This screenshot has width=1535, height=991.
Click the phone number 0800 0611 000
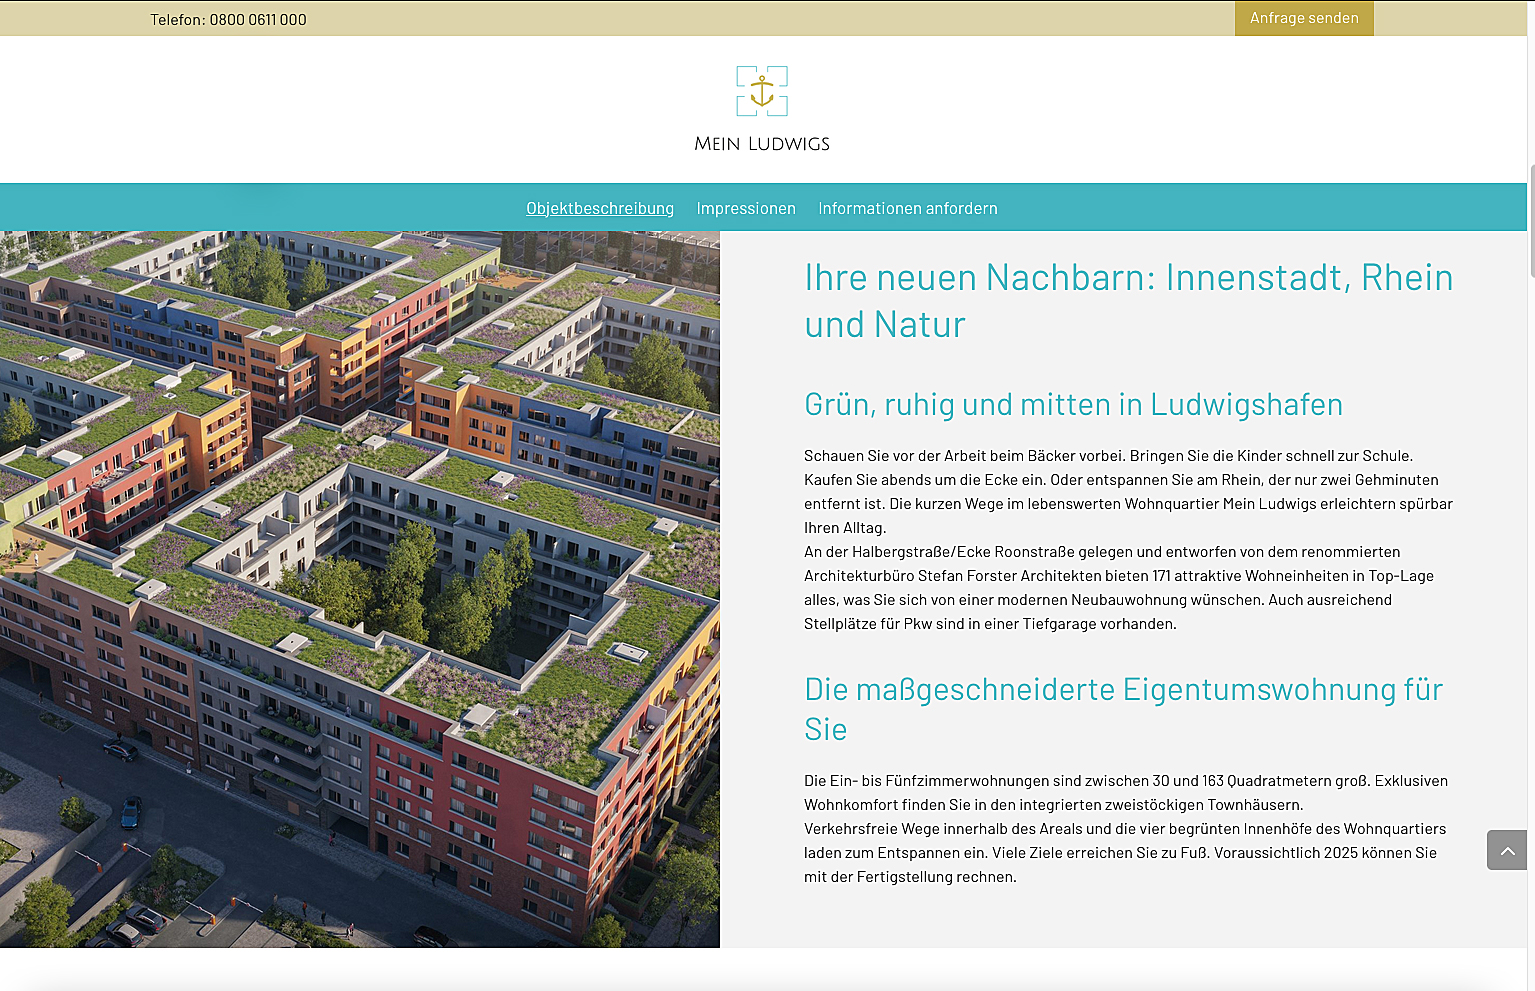[x=258, y=20]
